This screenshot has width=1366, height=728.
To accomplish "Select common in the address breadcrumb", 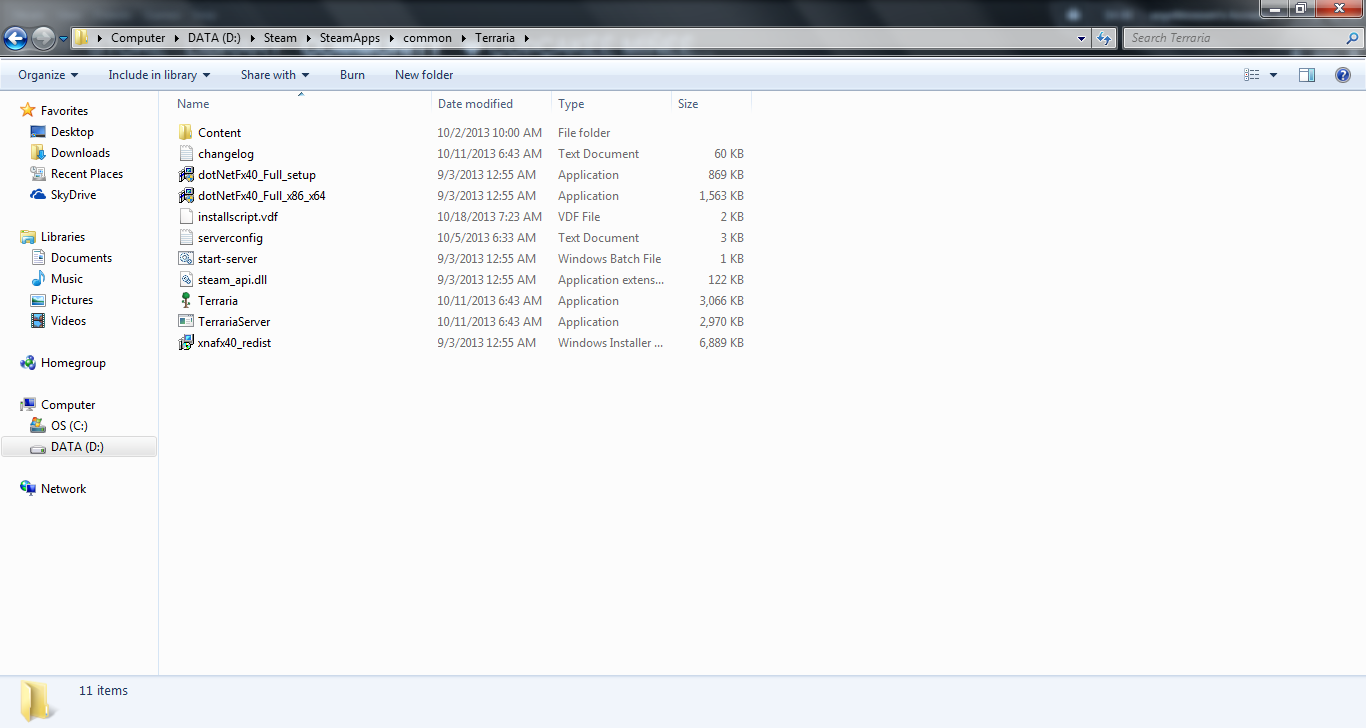I will [x=428, y=38].
